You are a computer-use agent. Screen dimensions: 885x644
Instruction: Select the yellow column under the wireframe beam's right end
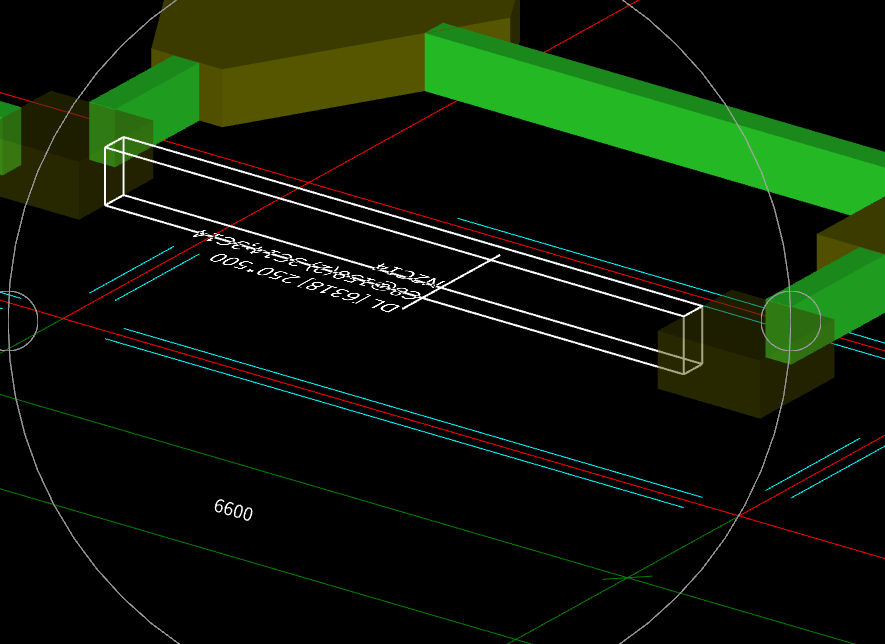745,356
